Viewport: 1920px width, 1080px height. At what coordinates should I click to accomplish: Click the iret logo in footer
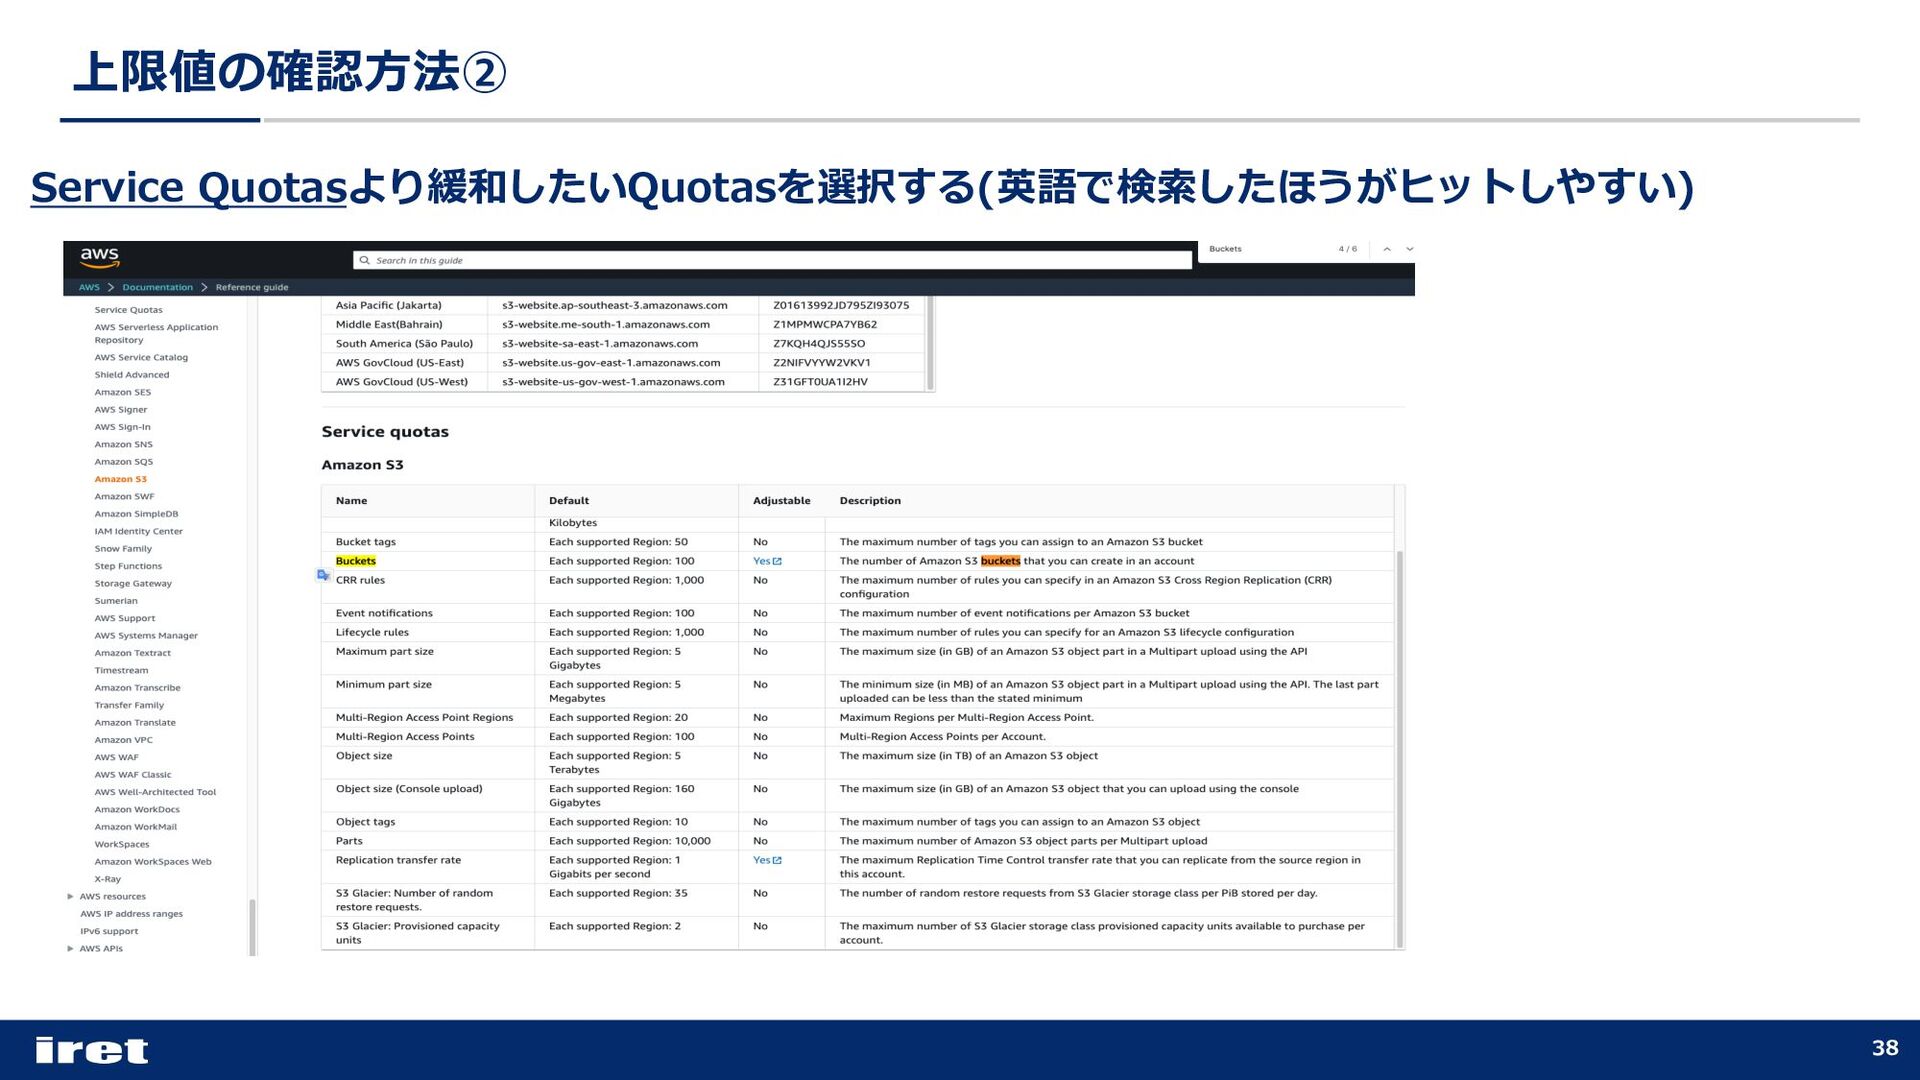[x=91, y=1050]
